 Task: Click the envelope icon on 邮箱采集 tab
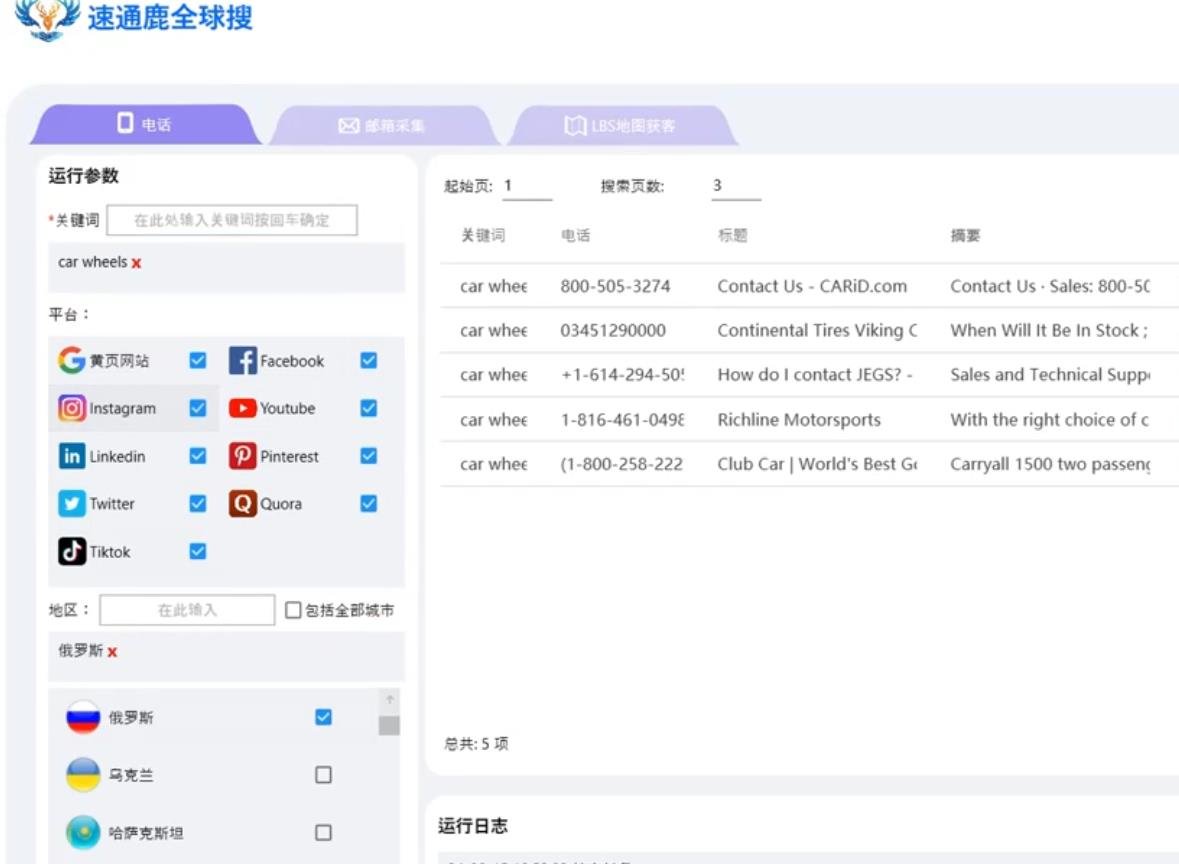click(x=348, y=126)
